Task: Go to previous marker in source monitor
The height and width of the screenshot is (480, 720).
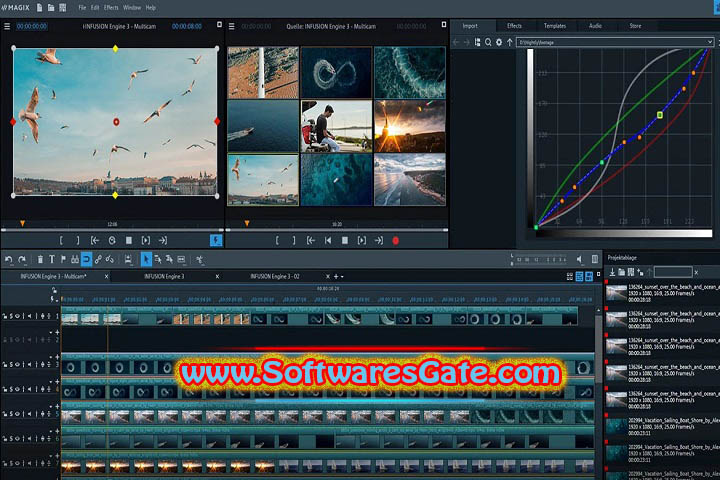Action: pyautogui.click(x=328, y=240)
